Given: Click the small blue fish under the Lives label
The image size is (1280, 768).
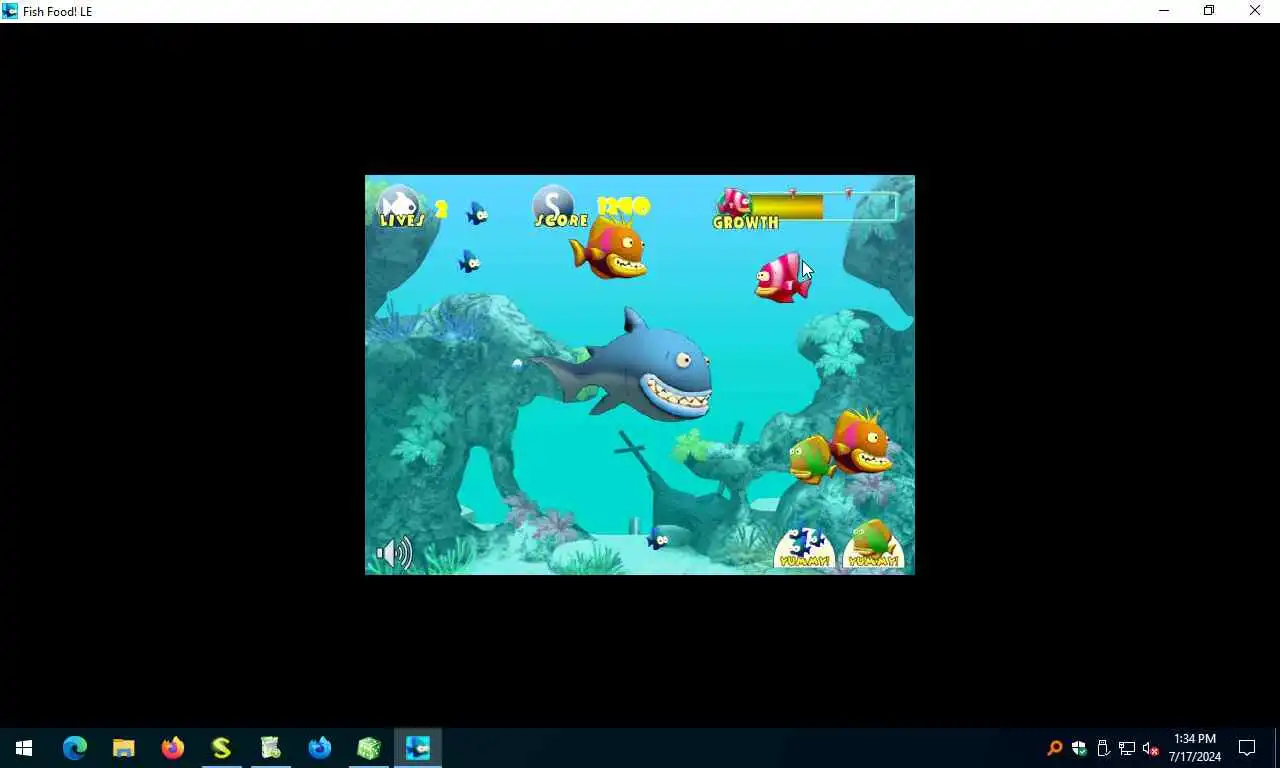Looking at the screenshot, I should pos(469,261).
